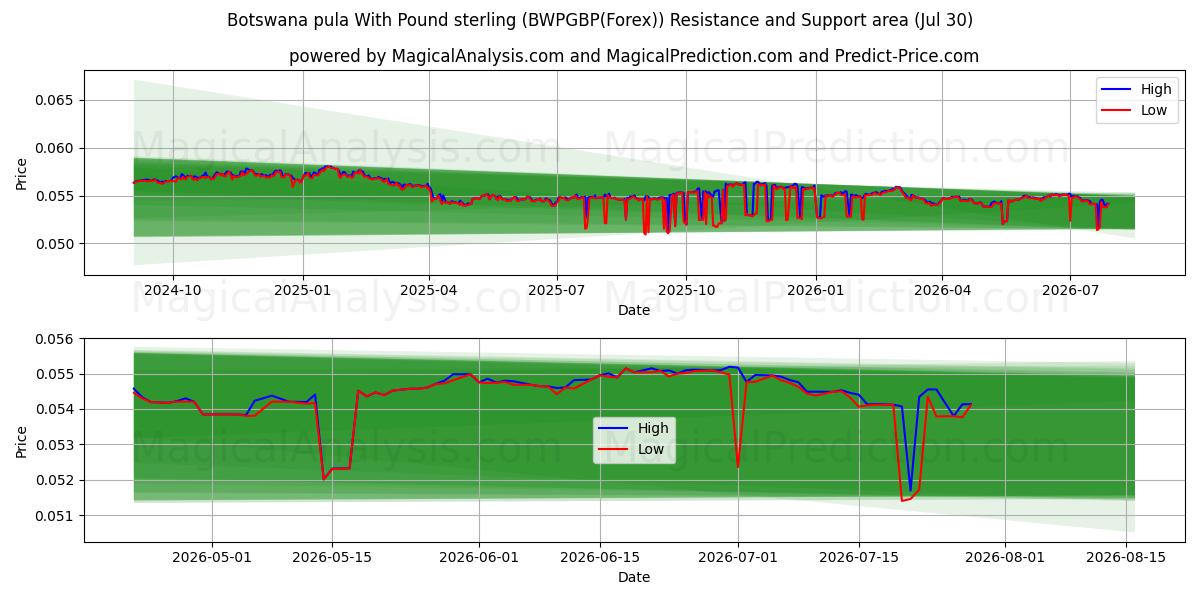Click the 2025-07 date label on top chart
Screen dimensions: 1200x600
[x=556, y=291]
